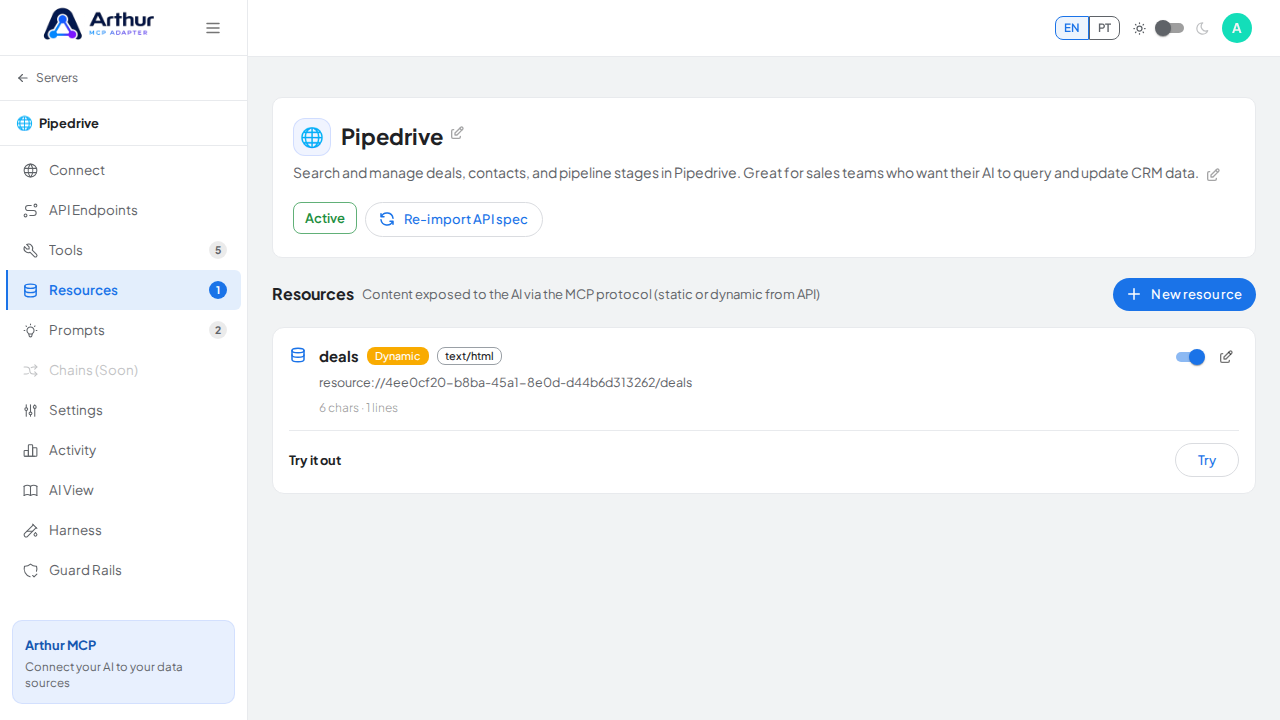Click the Settings sliders icon
This screenshot has height=720, width=1280.
point(31,410)
